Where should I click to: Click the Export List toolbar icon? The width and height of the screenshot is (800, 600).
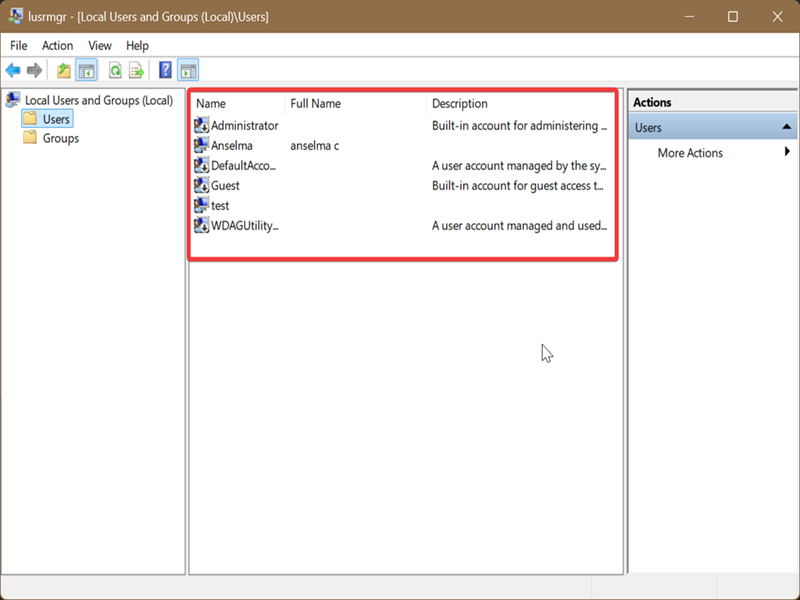(x=137, y=70)
